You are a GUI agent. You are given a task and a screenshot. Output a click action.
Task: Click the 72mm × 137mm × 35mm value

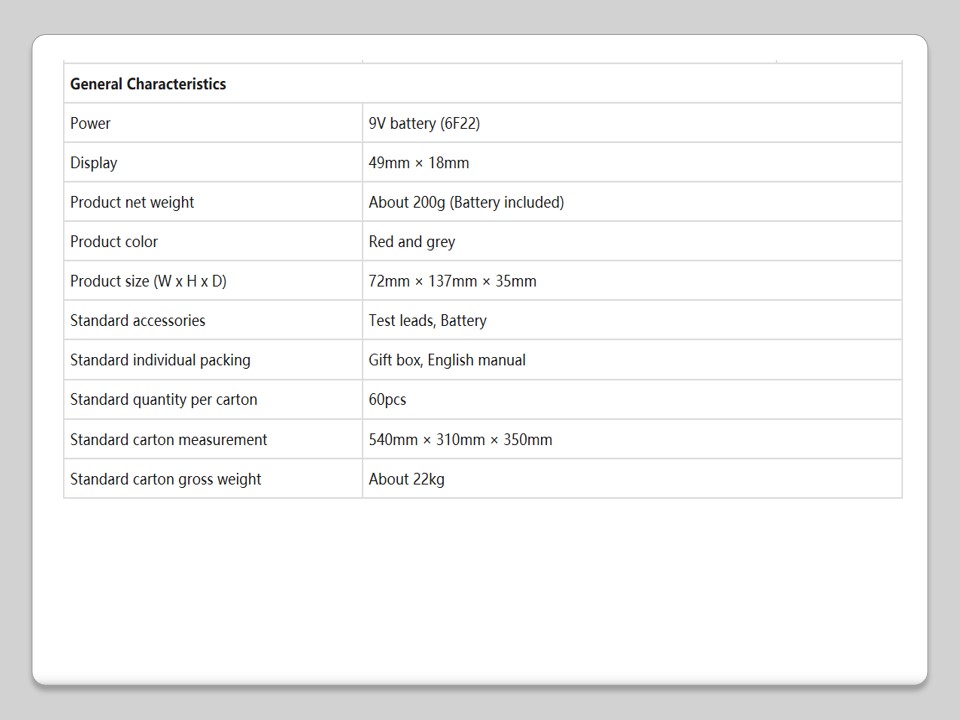pyautogui.click(x=452, y=282)
